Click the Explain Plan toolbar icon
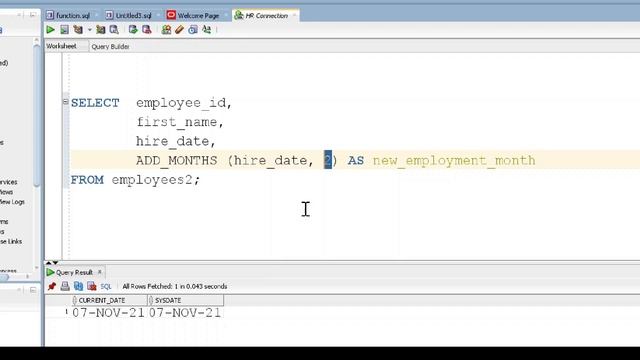Viewport: 640px width, 360px height. click(x=78, y=29)
